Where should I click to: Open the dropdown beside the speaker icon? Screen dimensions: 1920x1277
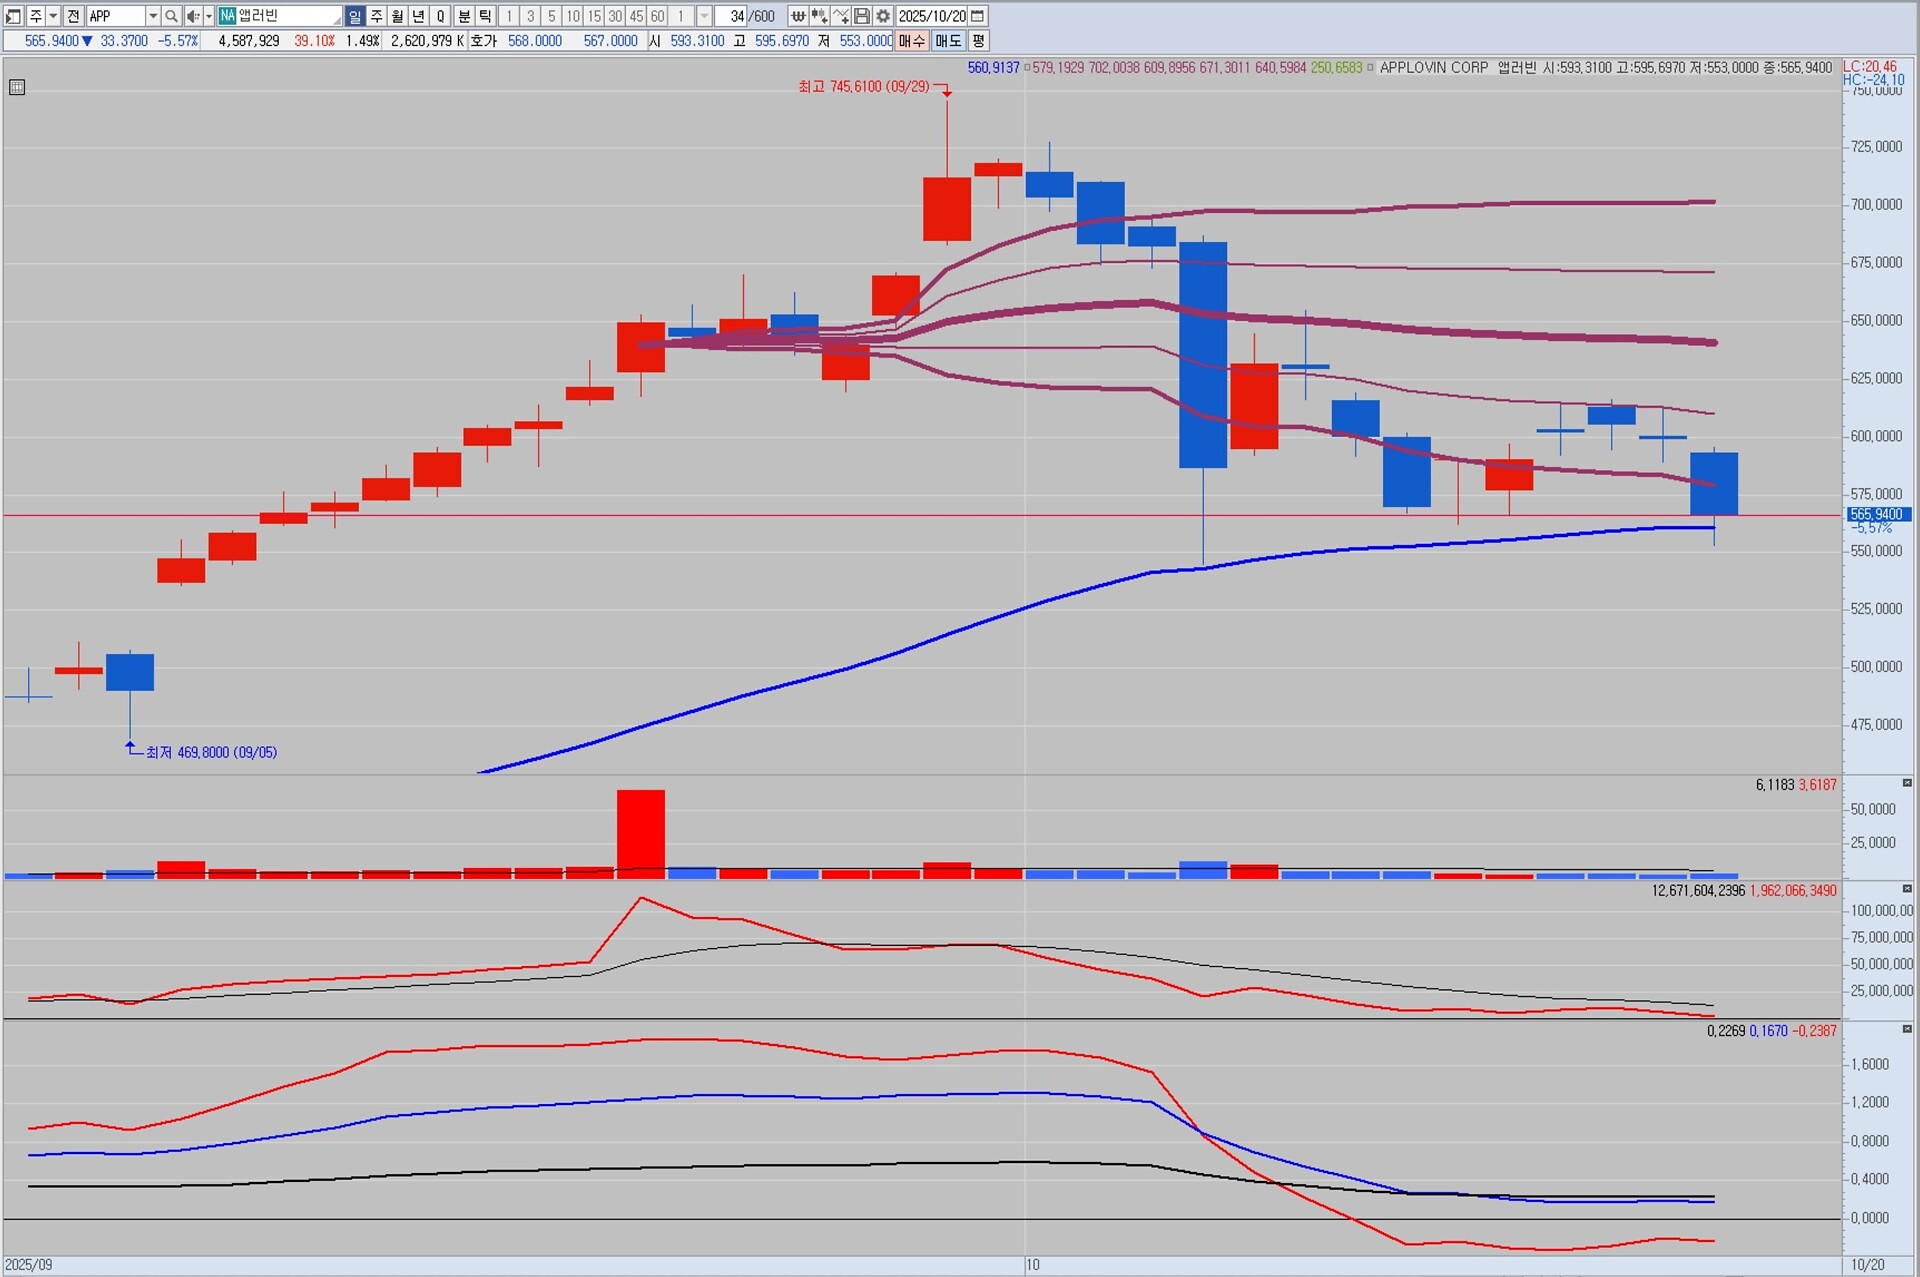click(208, 16)
